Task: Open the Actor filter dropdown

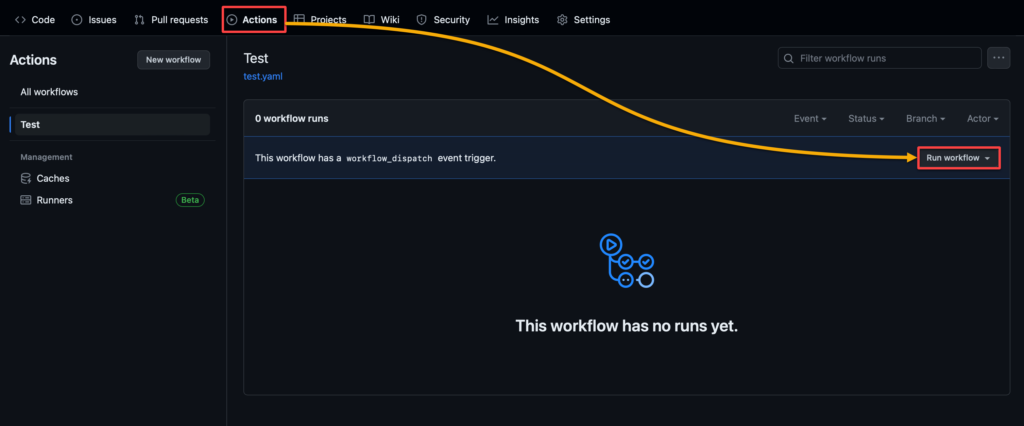Action: tap(983, 119)
